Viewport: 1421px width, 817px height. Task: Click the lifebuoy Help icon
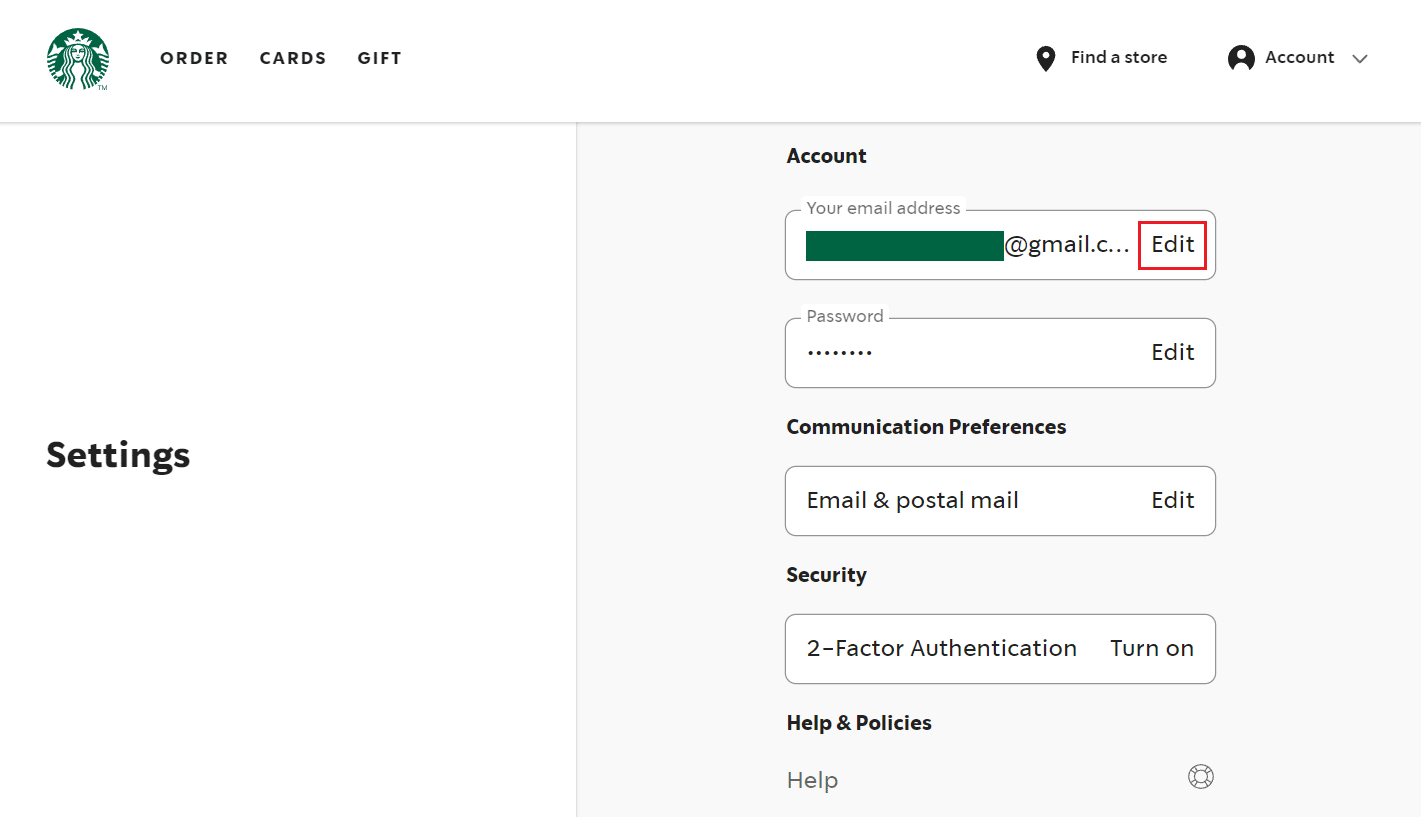[x=1201, y=777]
